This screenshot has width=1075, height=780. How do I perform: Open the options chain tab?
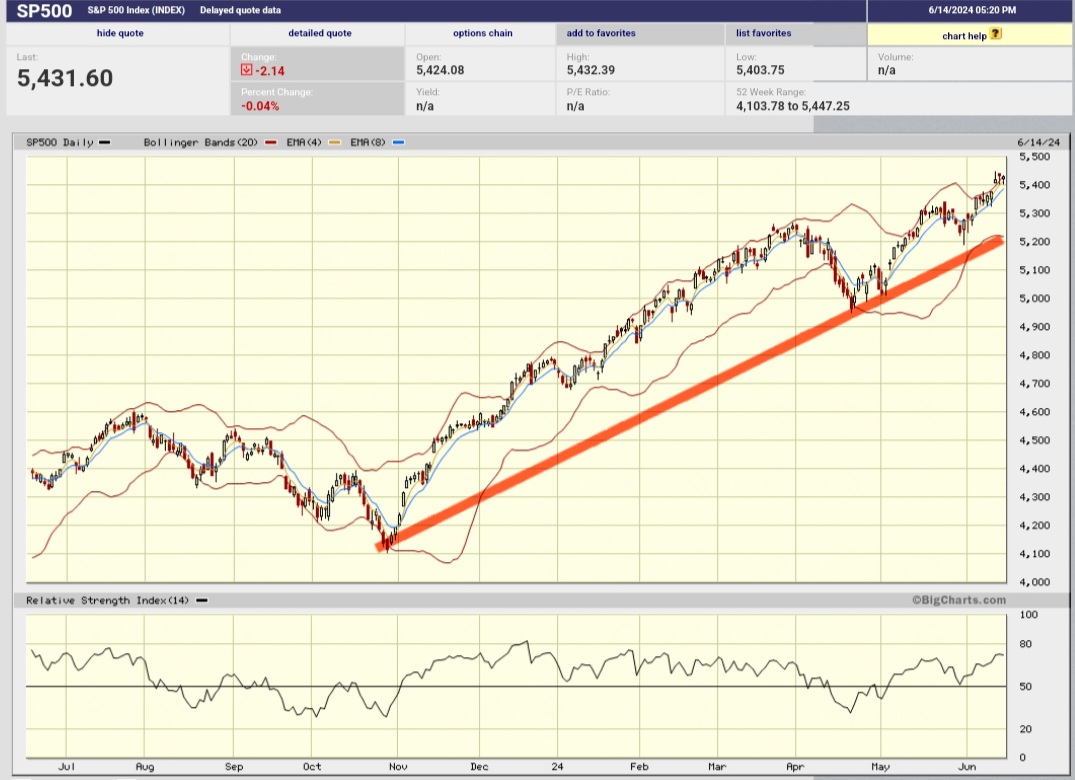pos(482,32)
